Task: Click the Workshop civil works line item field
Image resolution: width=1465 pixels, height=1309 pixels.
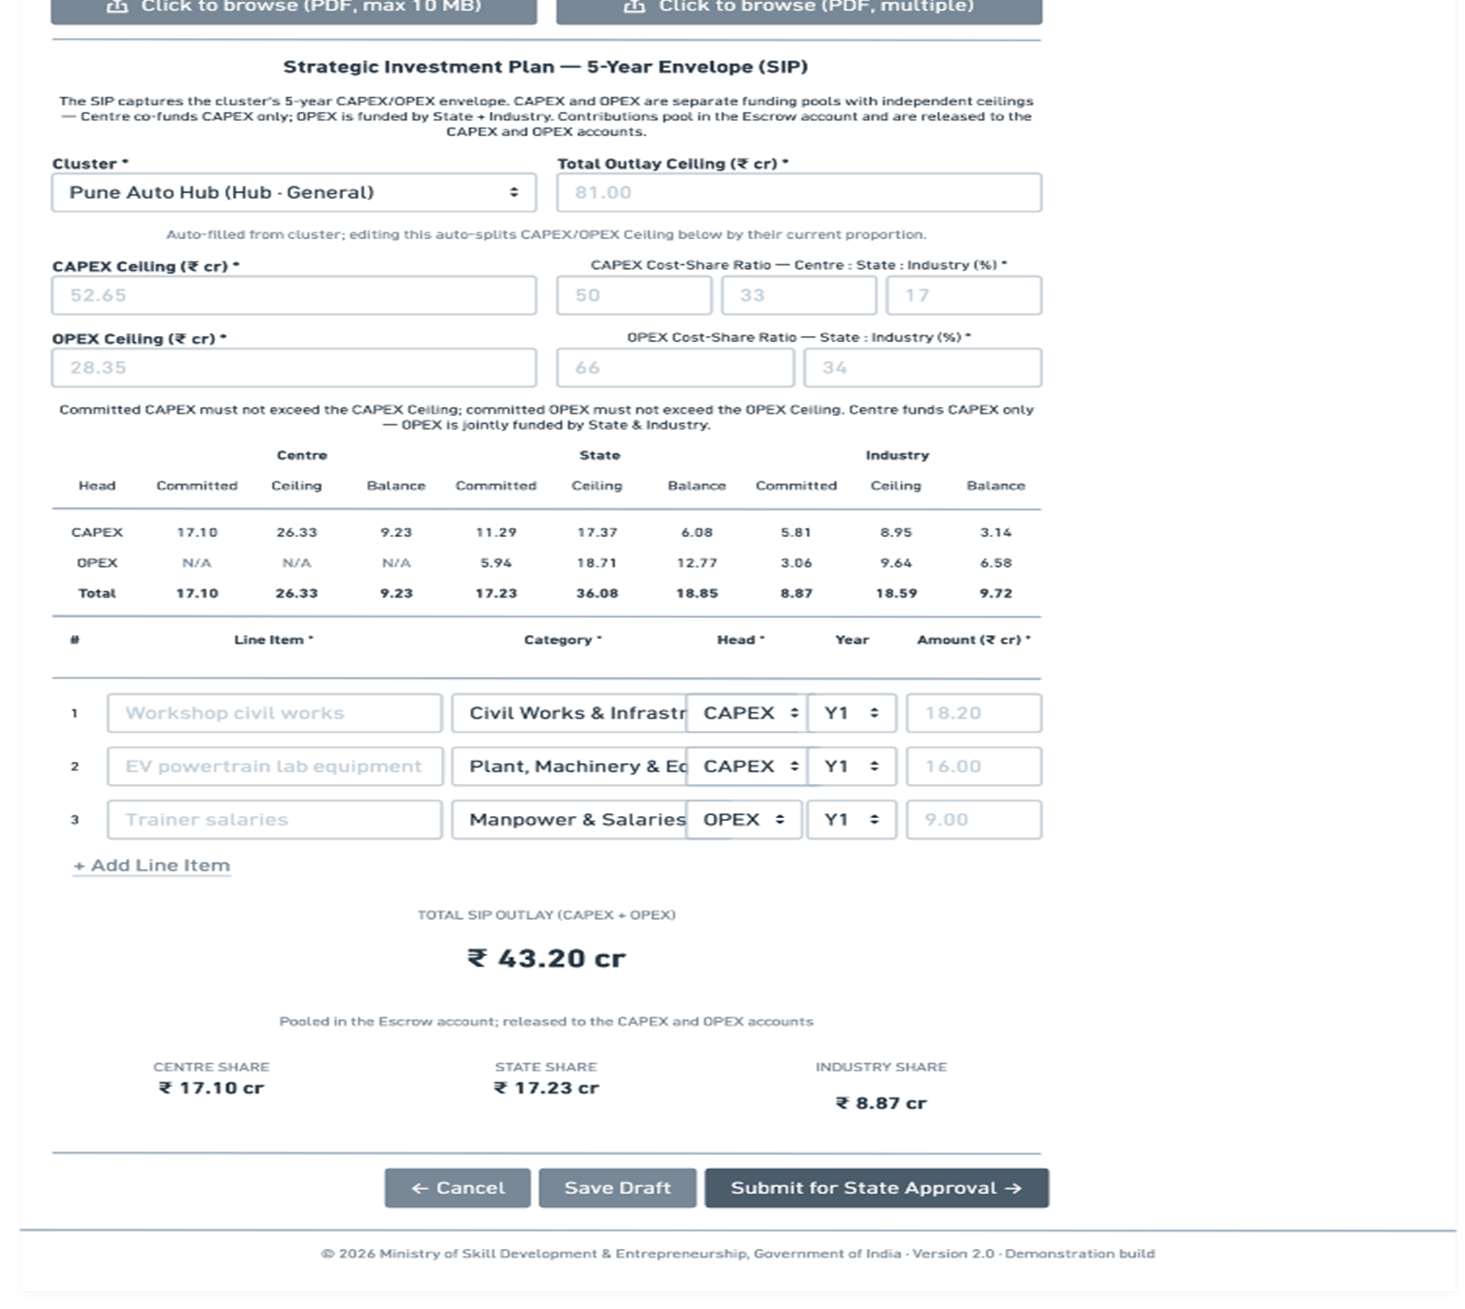Action: [275, 713]
